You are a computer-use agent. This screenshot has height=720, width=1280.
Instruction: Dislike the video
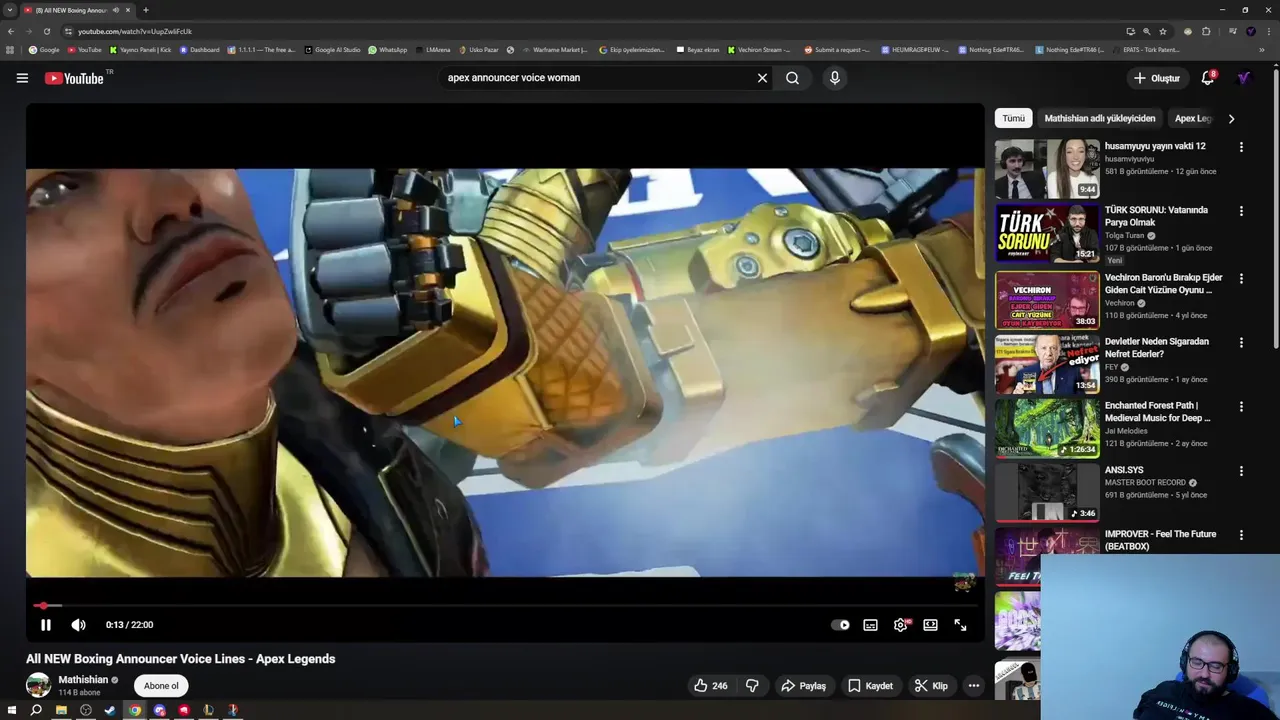(x=752, y=686)
